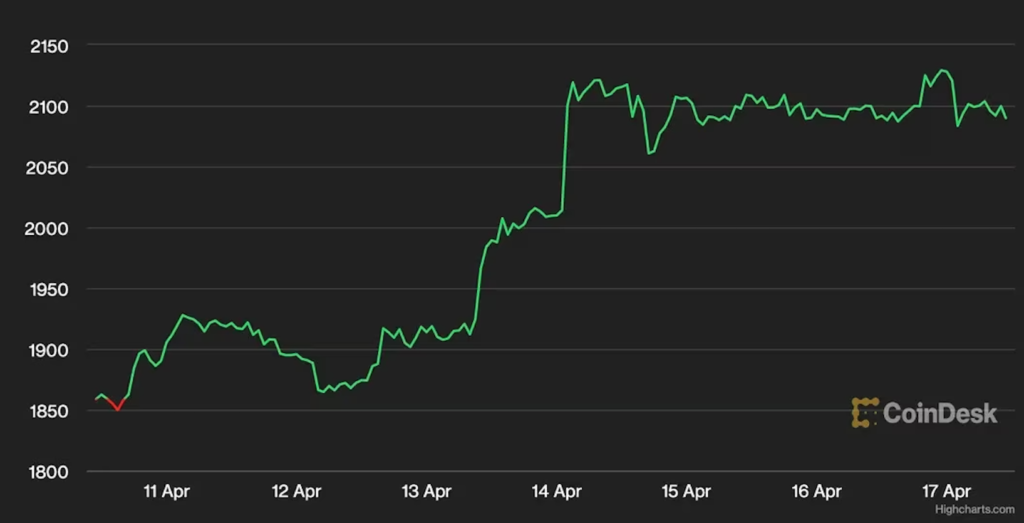This screenshot has width=1024, height=523.
Task: Click the 2150 y-axis label
Action: [x=49, y=46]
